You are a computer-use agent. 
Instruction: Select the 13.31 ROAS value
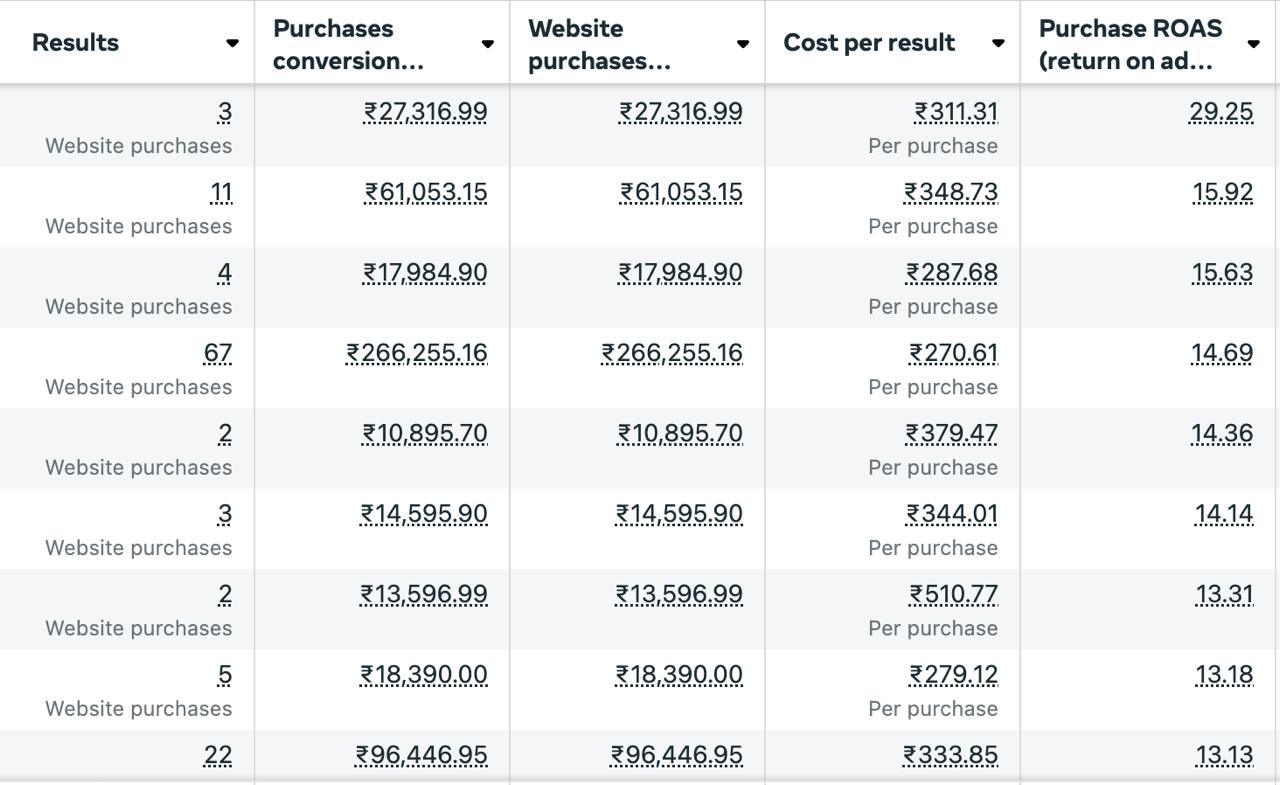(1224, 594)
